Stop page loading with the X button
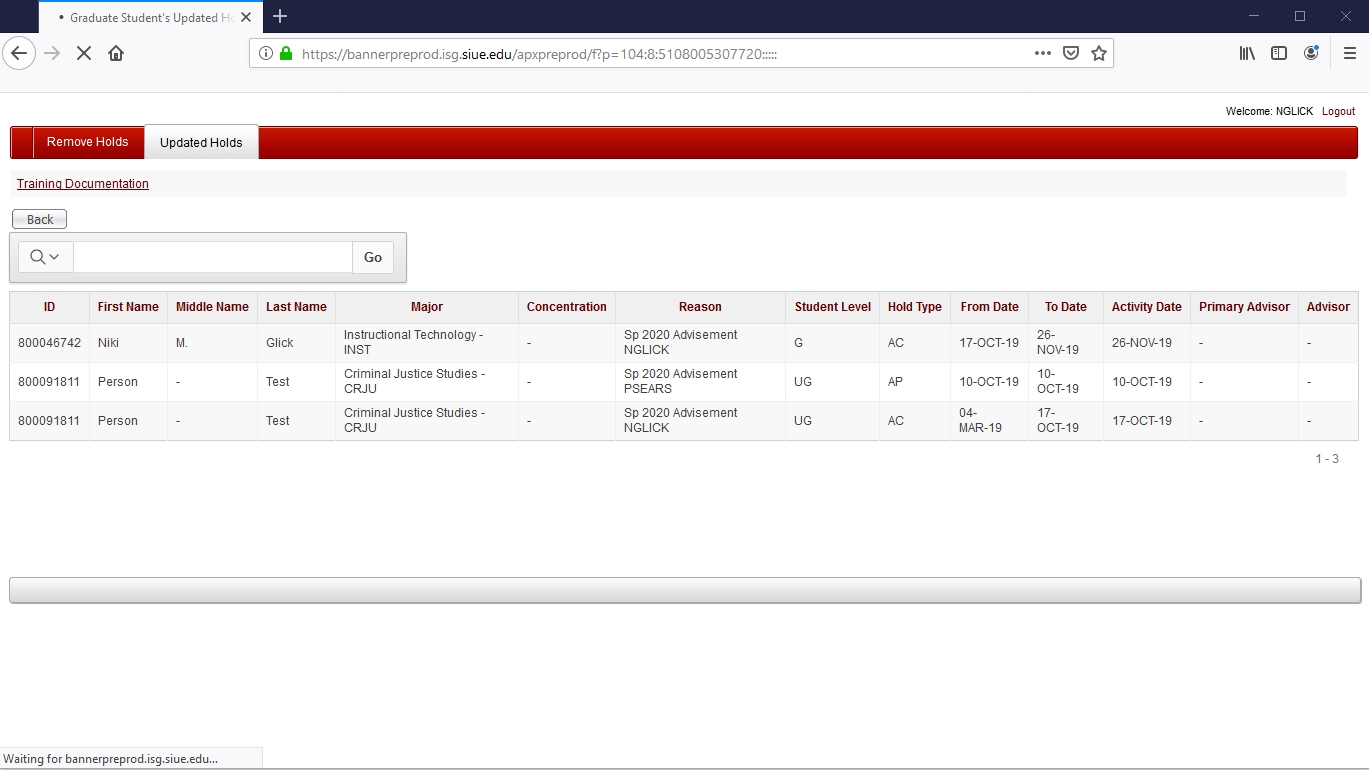Screen dimensions: 1369x770 point(84,53)
